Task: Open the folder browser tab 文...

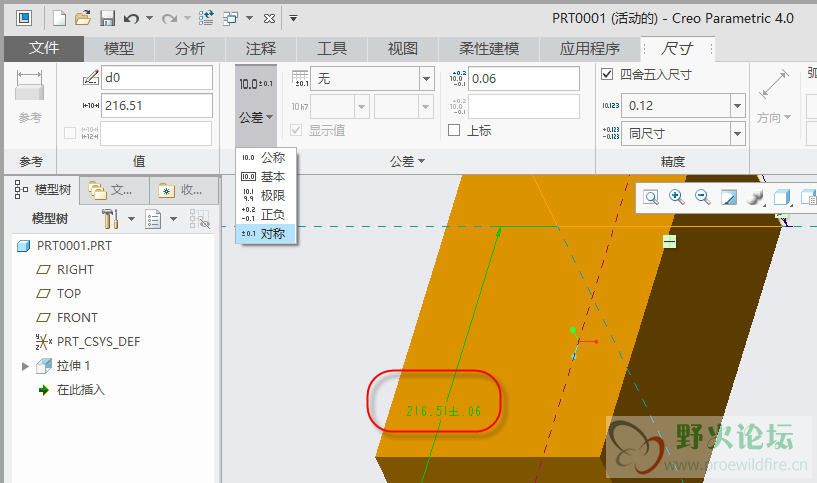Action: (x=113, y=190)
